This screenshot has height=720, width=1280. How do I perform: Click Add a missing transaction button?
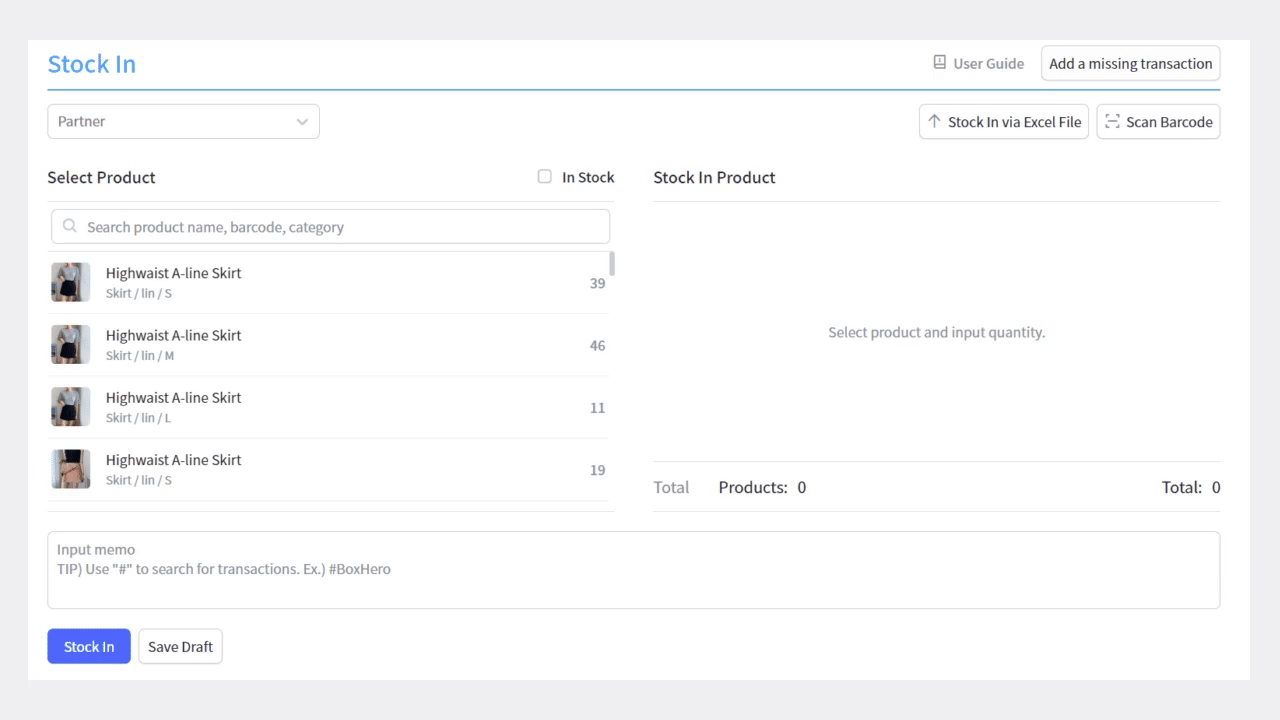[1130, 63]
